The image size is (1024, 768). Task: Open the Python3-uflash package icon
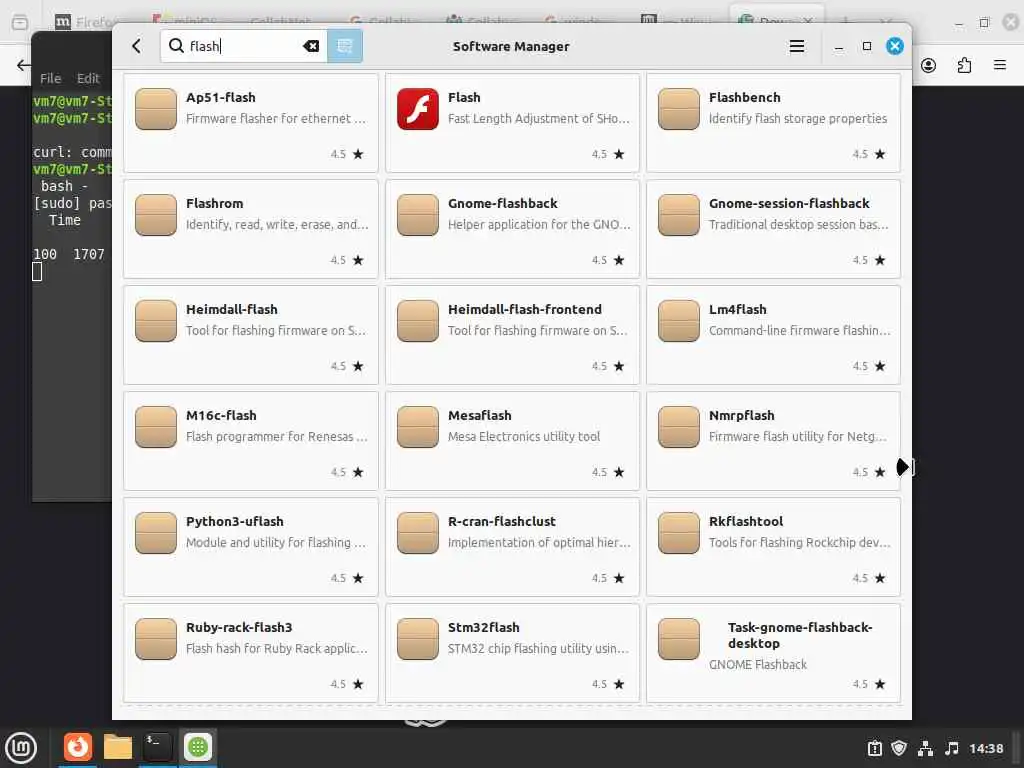(155, 533)
